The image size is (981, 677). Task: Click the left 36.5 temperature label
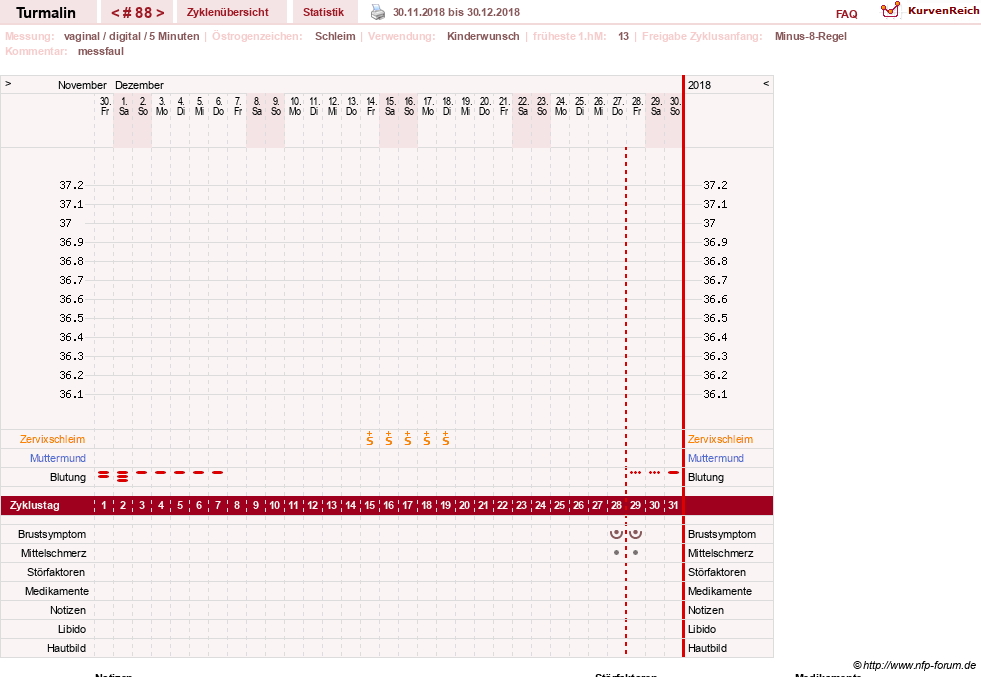click(71, 318)
